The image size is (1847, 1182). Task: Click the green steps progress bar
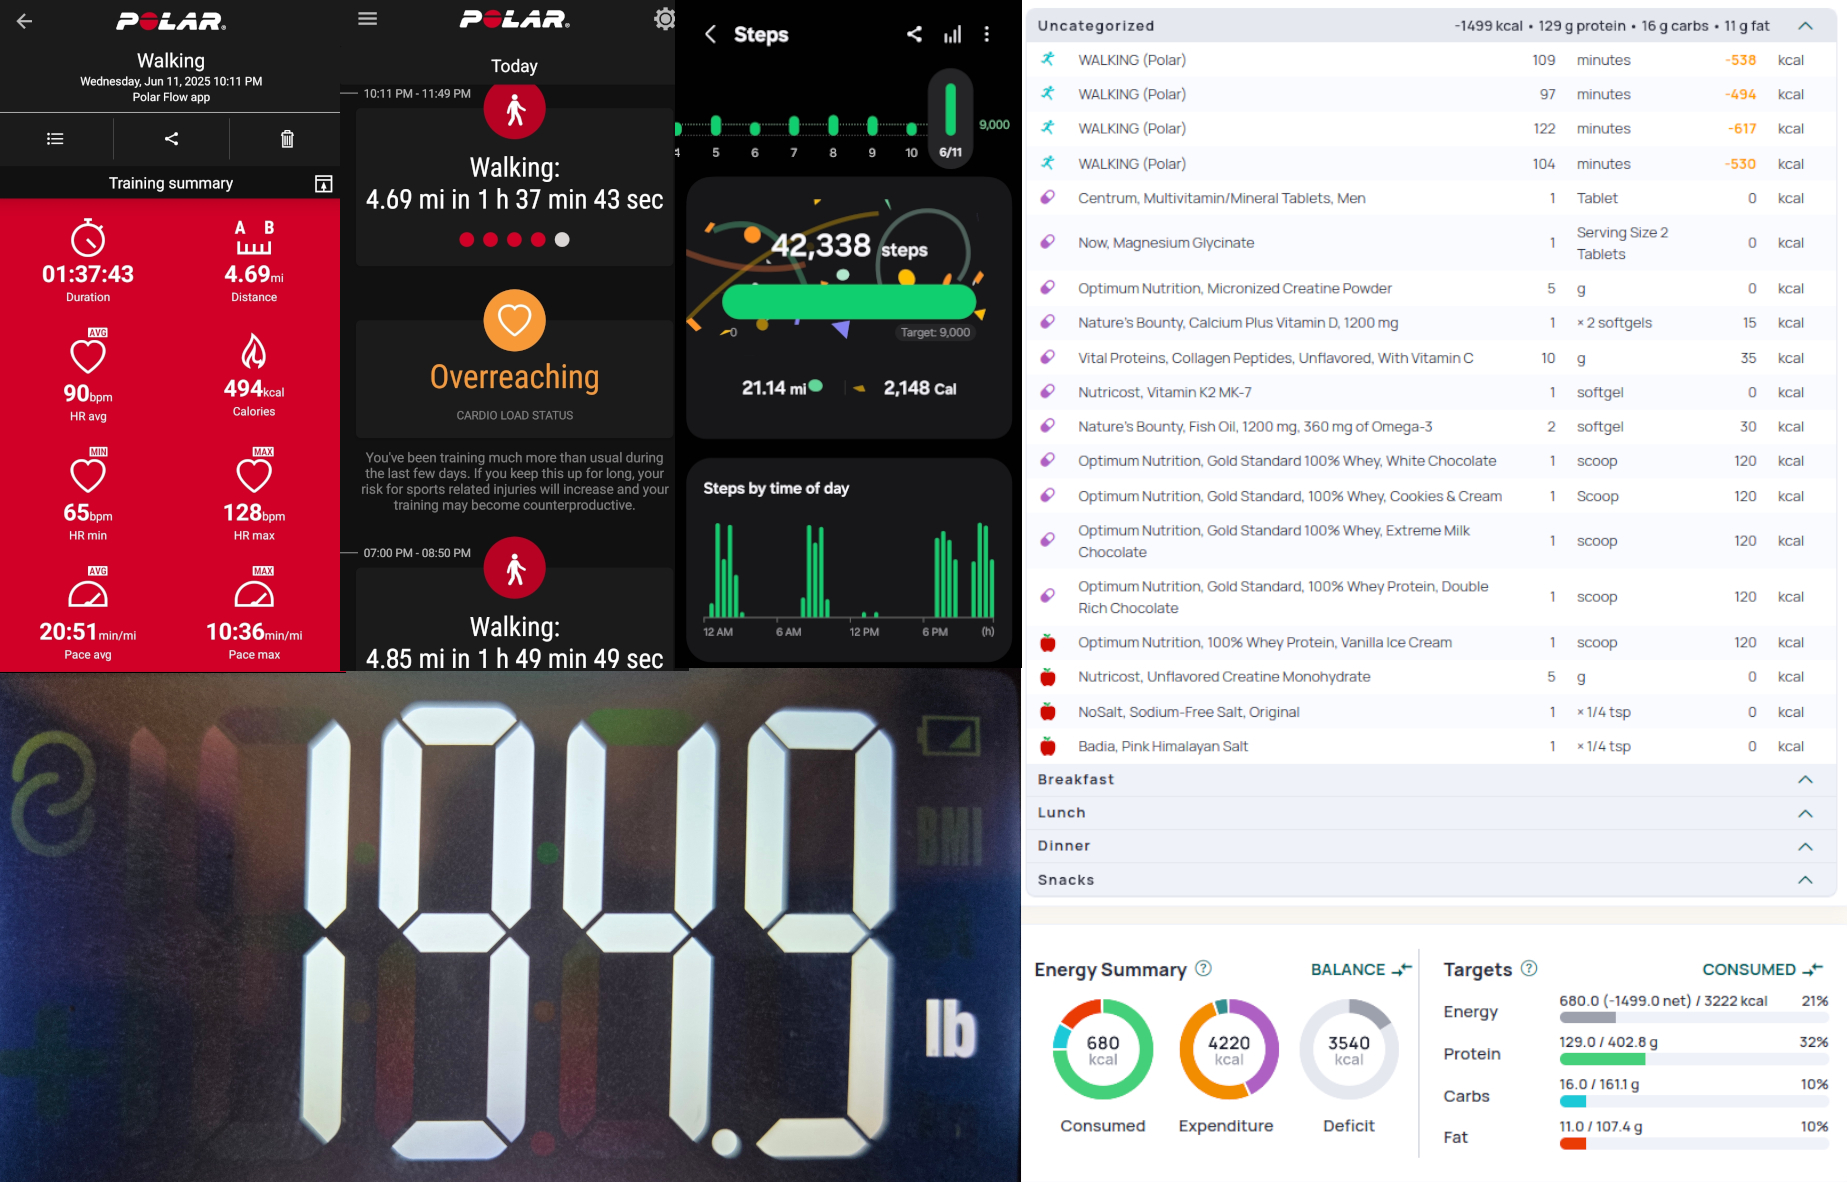click(849, 302)
